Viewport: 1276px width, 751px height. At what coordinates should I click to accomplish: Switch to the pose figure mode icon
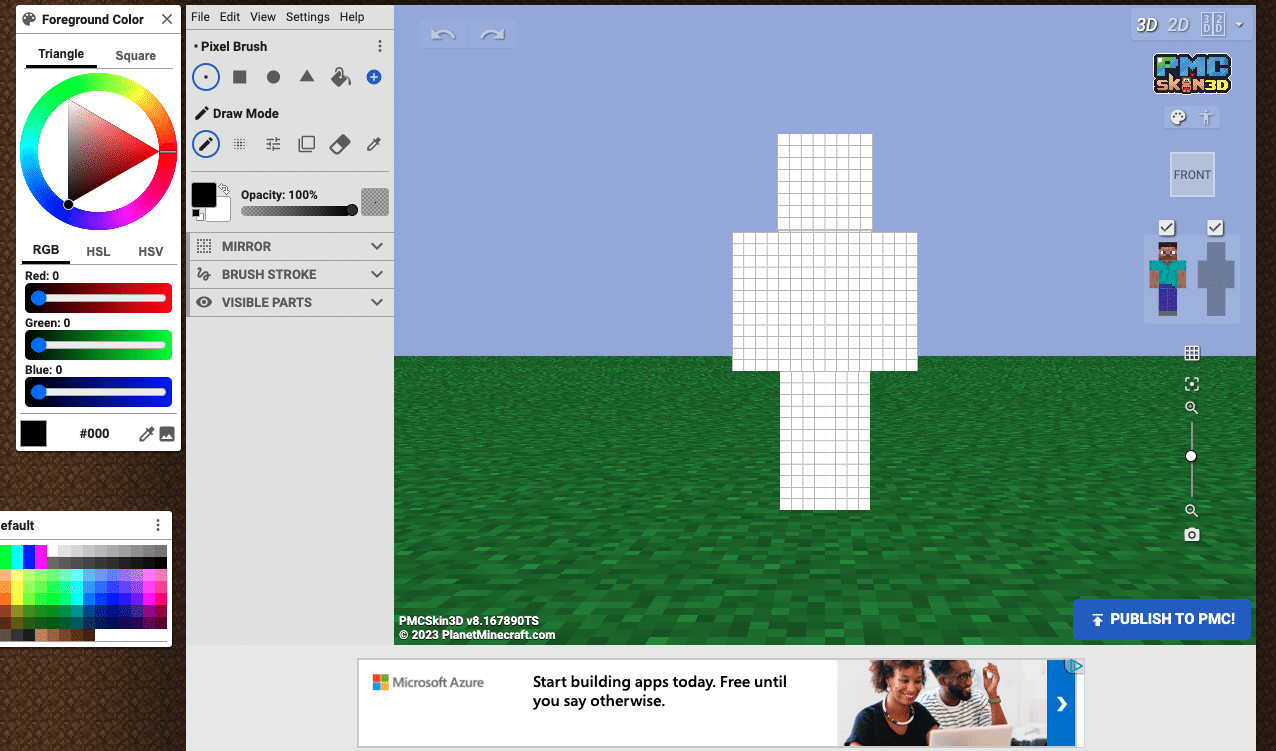(1207, 118)
